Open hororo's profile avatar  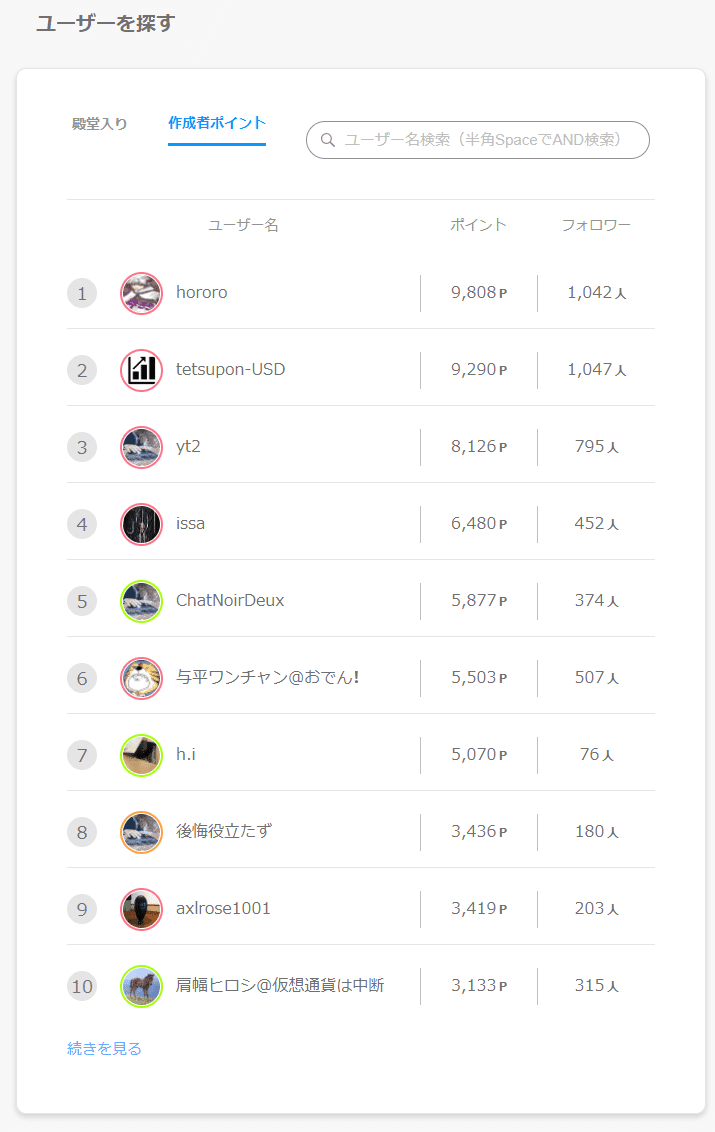coord(141,293)
